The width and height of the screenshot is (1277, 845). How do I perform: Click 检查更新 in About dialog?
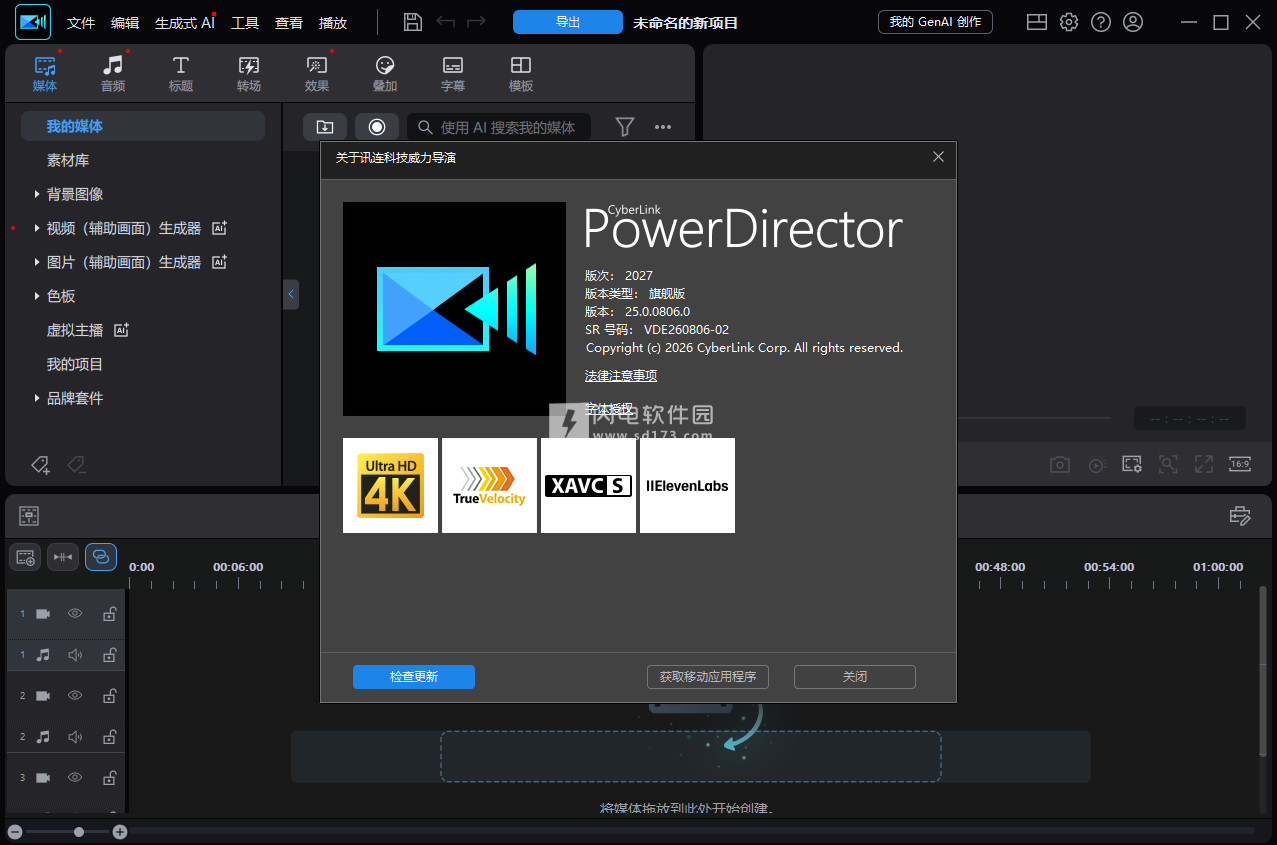coord(414,677)
